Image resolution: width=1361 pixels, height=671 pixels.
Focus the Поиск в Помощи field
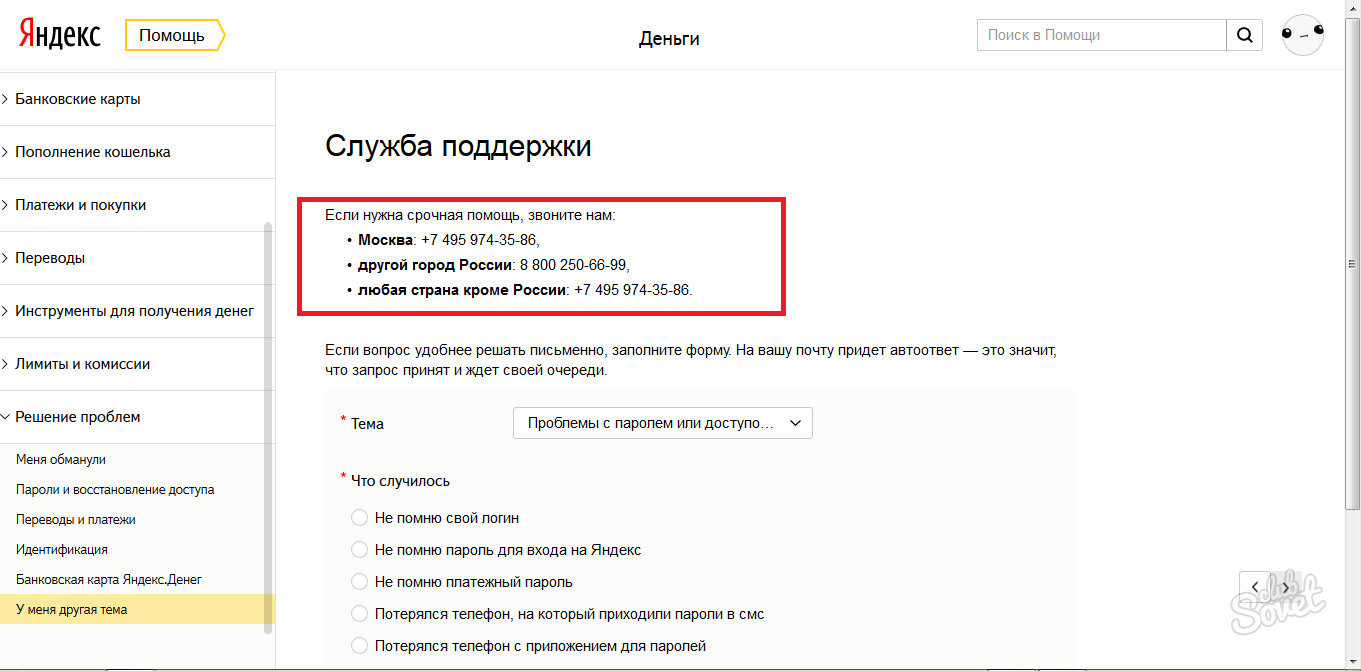point(1102,35)
